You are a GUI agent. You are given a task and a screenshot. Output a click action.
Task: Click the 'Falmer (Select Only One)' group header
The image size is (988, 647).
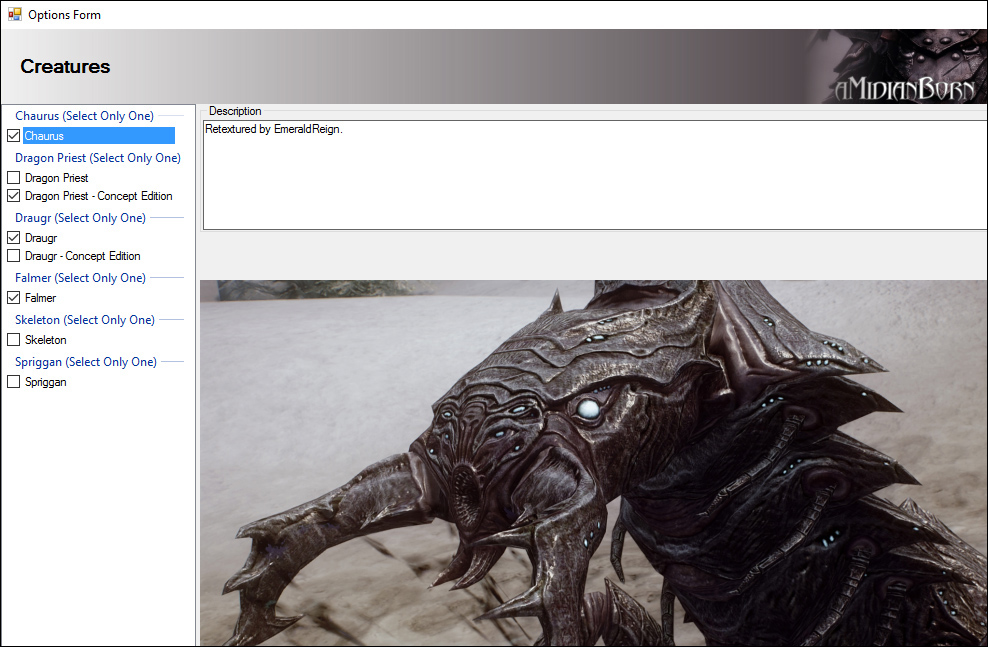click(80, 278)
